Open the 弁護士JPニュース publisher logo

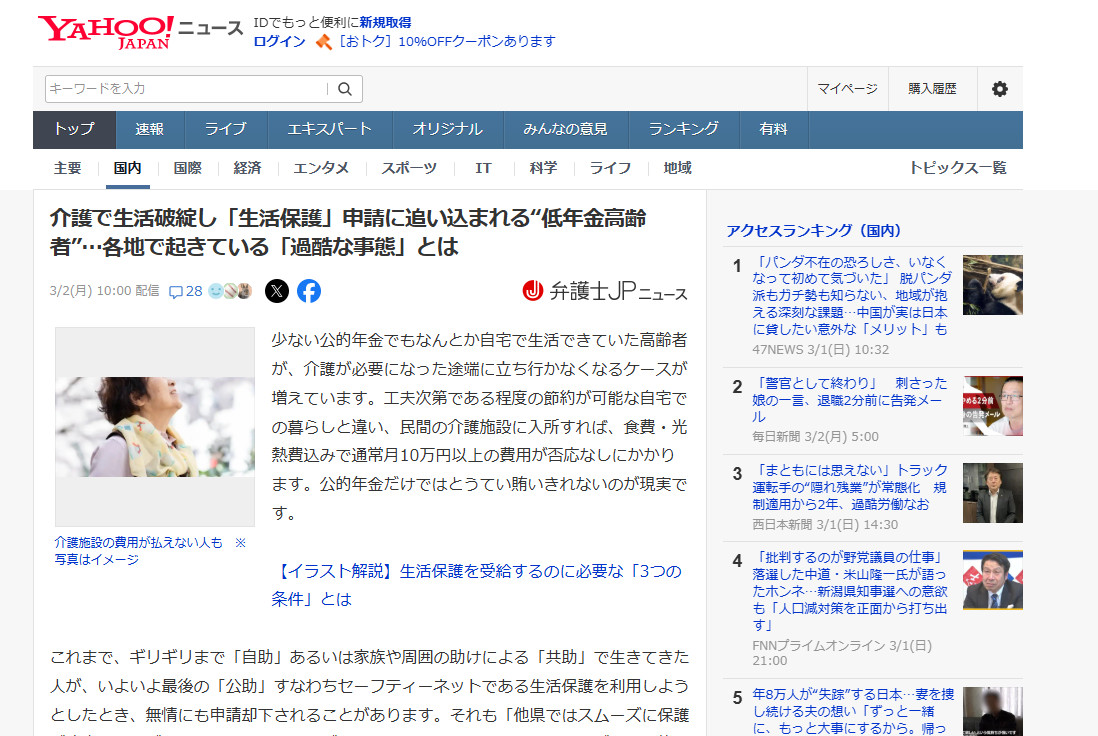pyautogui.click(x=605, y=291)
